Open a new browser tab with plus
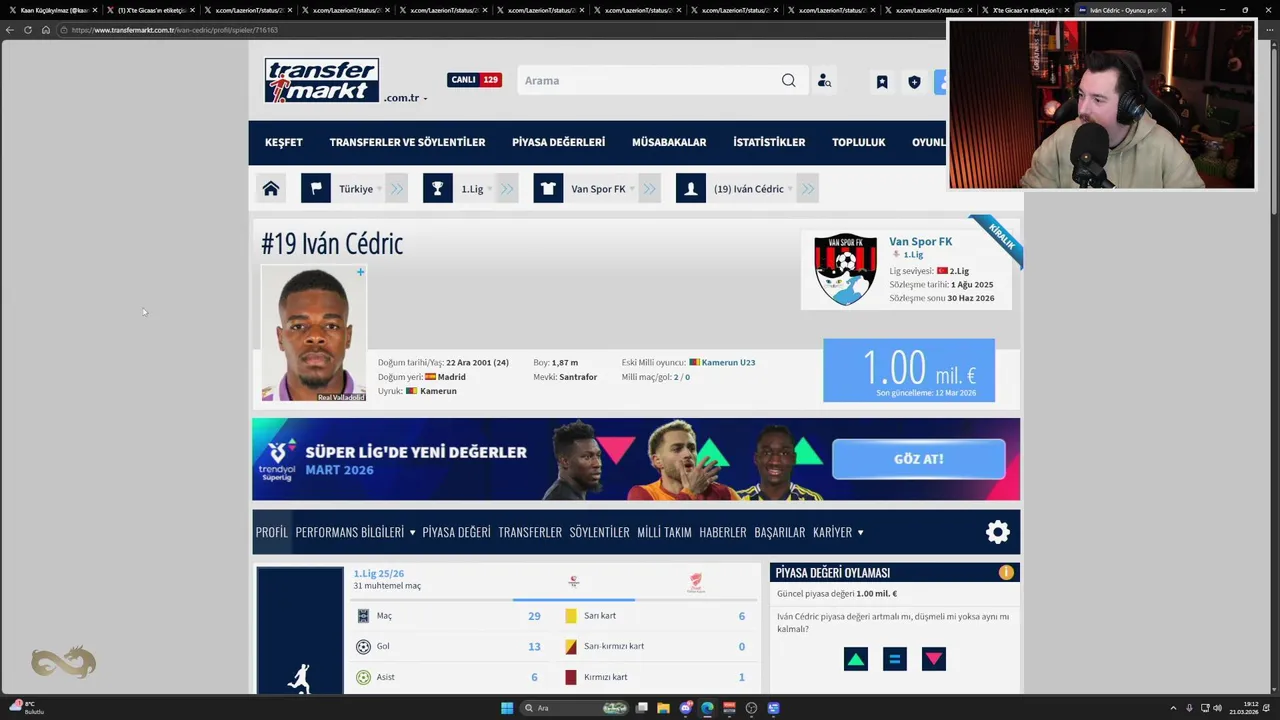The image size is (1280, 720). coord(1182,10)
